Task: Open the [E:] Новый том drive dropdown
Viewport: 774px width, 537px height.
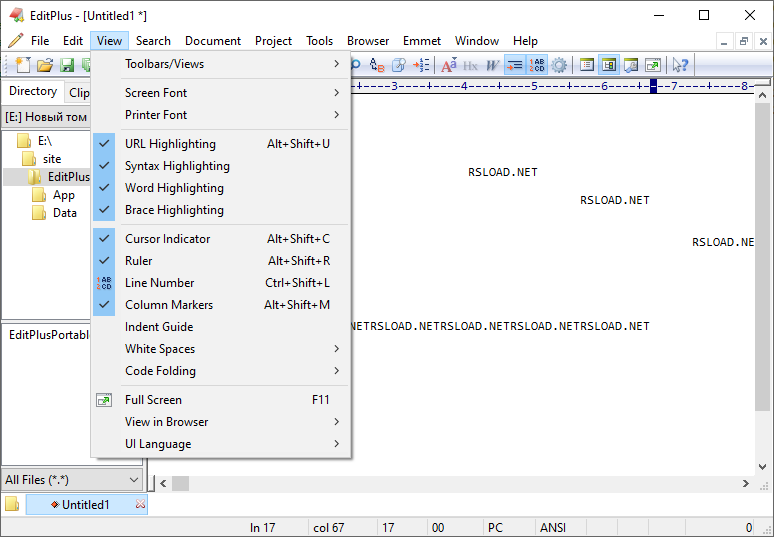Action: [x=46, y=117]
